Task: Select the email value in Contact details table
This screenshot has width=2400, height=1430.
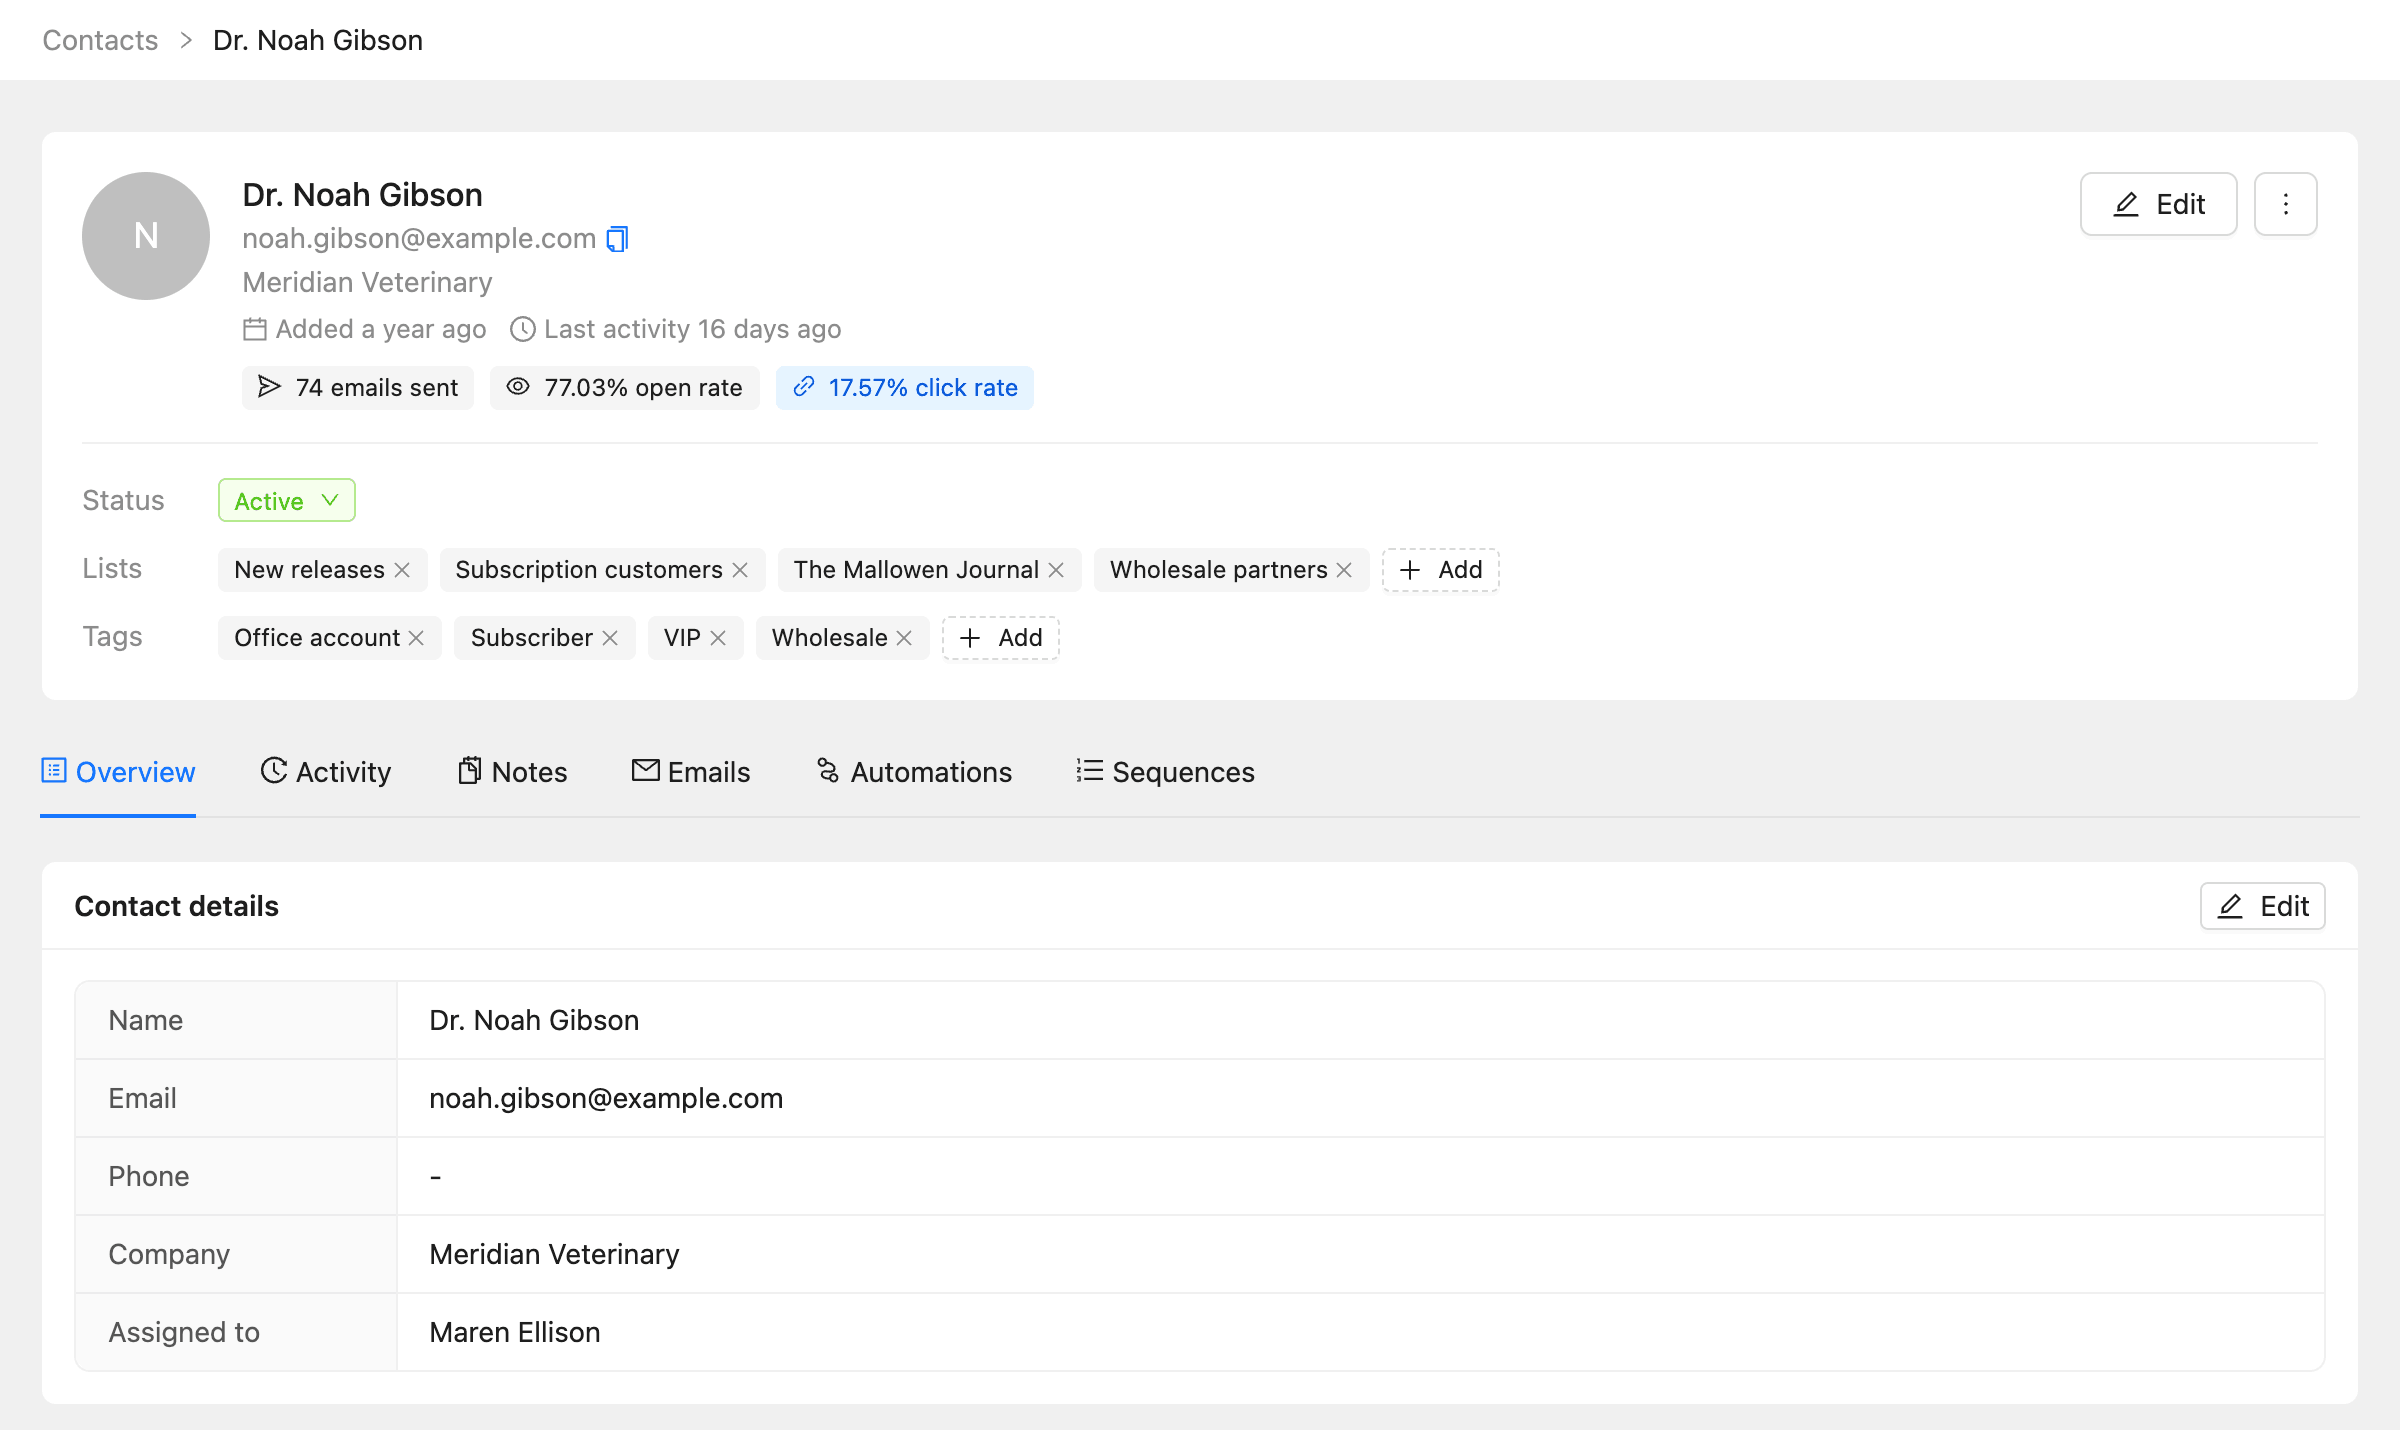Action: tap(606, 1098)
